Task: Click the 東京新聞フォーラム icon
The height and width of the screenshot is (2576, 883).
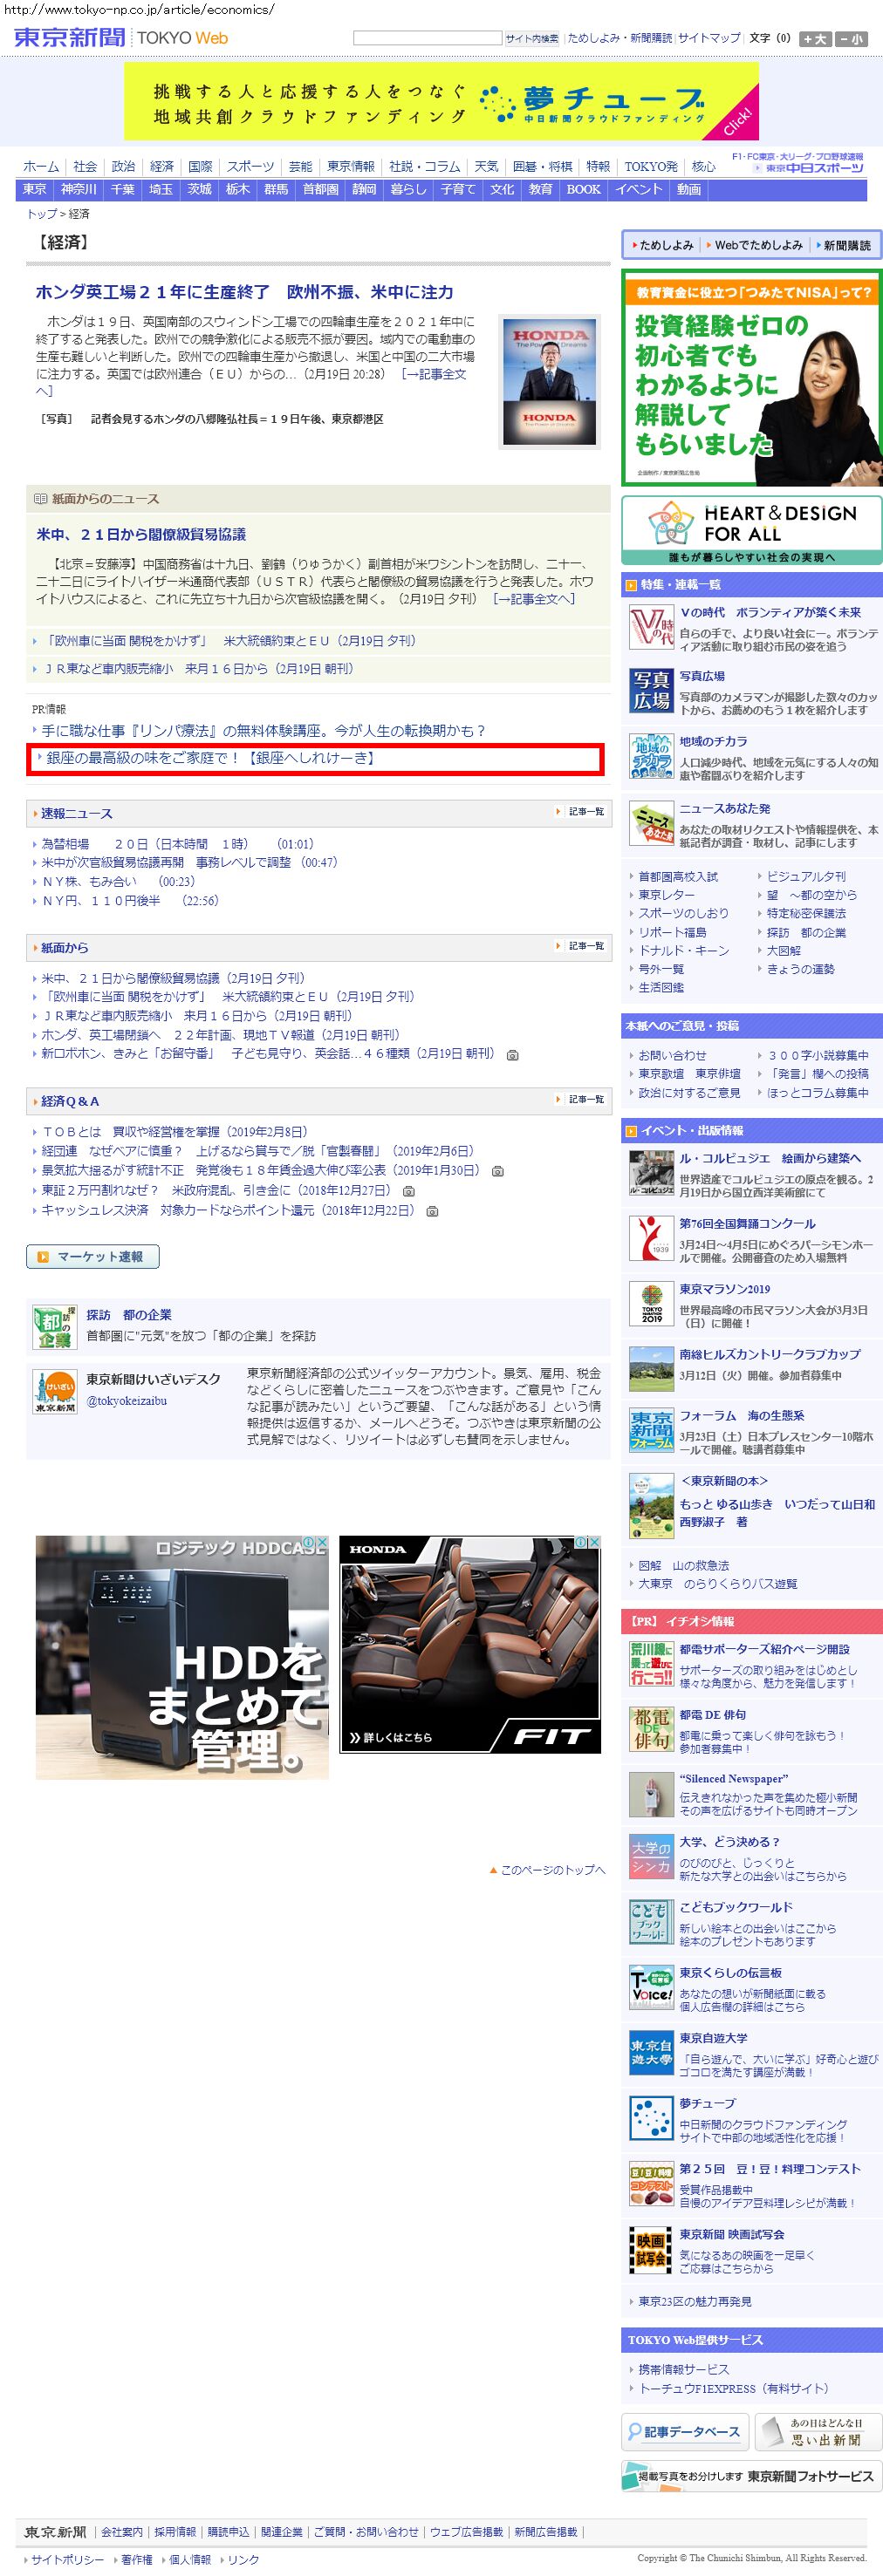Action: click(x=651, y=1431)
